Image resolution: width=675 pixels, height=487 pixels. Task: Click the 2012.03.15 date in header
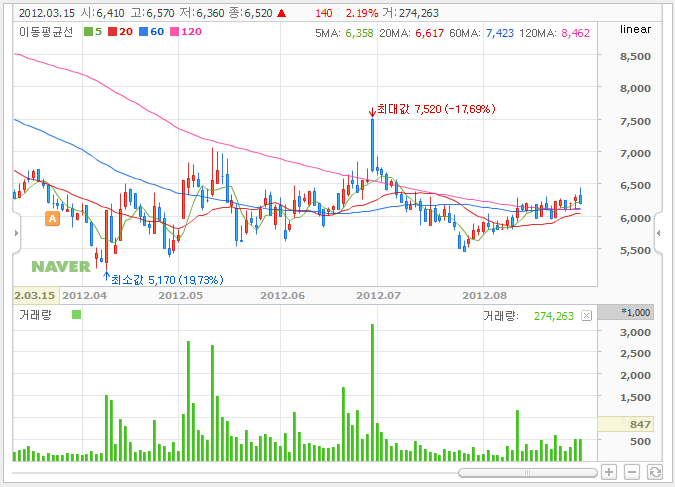tap(47, 13)
